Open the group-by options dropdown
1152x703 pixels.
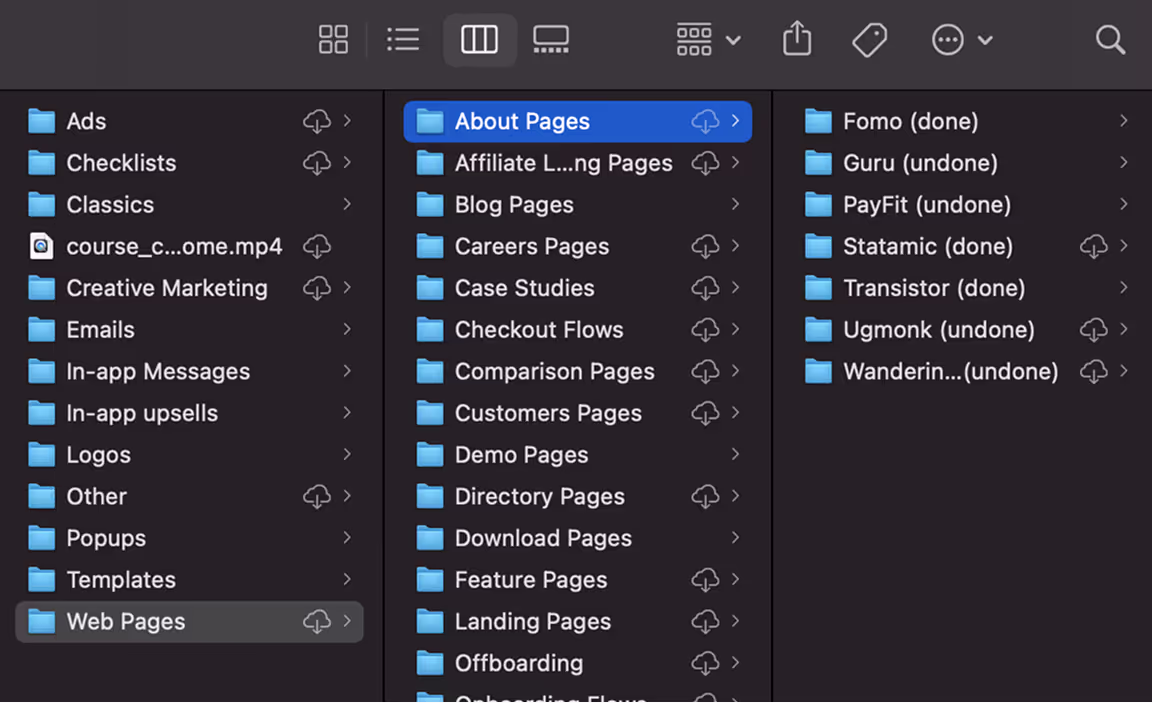(708, 40)
